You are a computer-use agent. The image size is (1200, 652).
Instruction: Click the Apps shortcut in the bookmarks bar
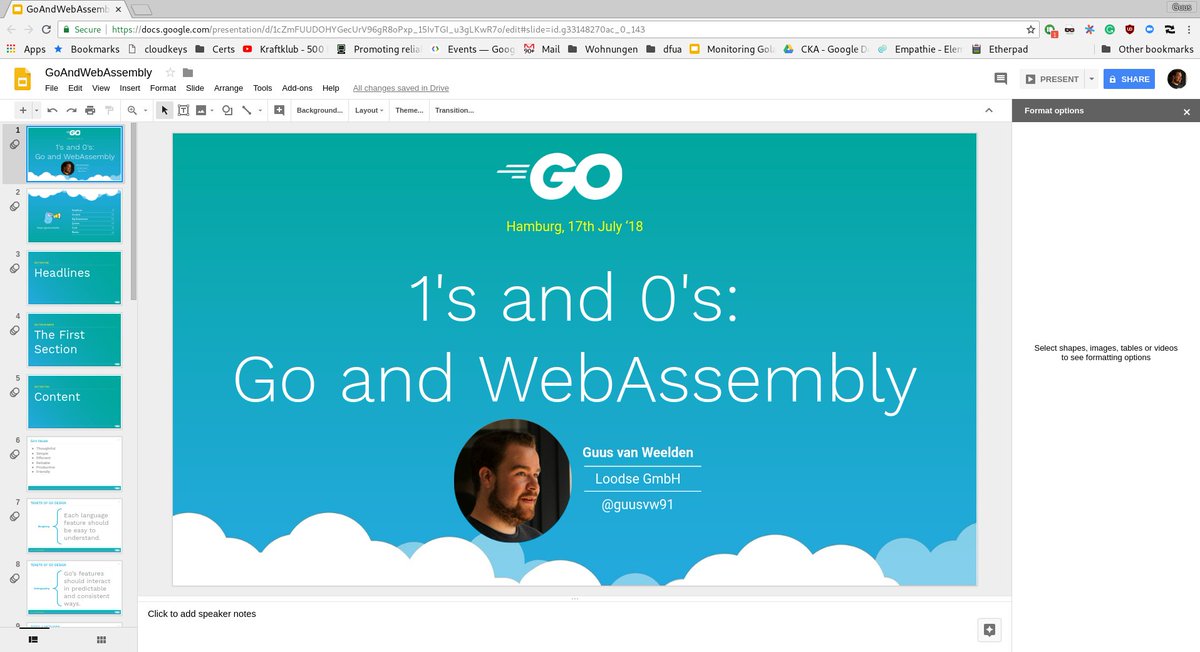pyautogui.click(x=26, y=48)
